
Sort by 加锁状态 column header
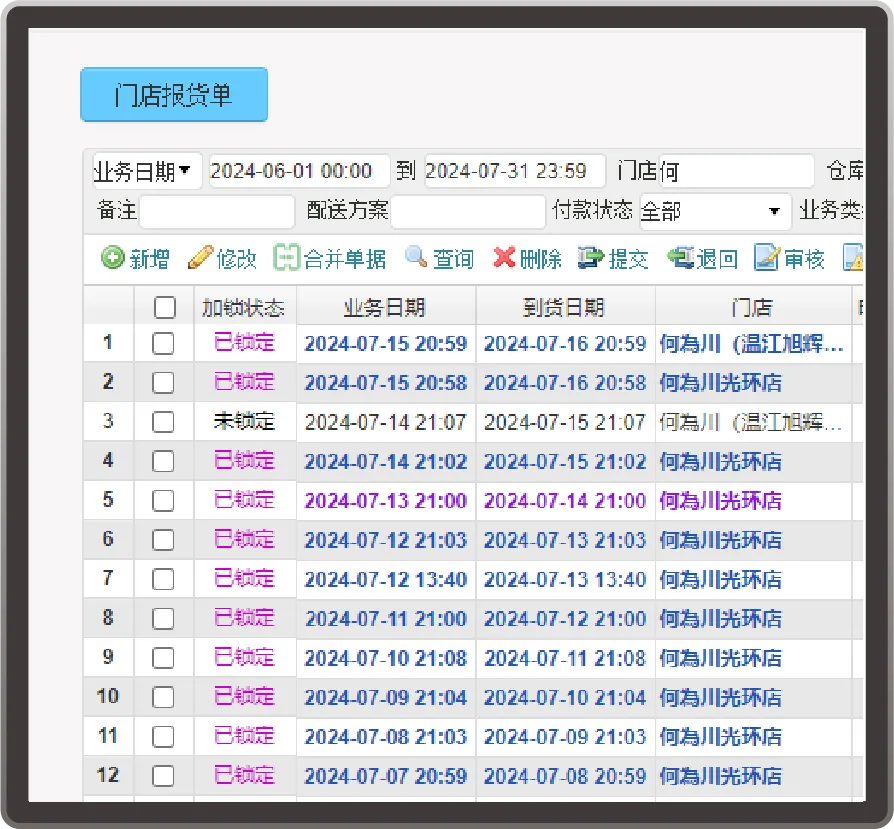[x=245, y=307]
